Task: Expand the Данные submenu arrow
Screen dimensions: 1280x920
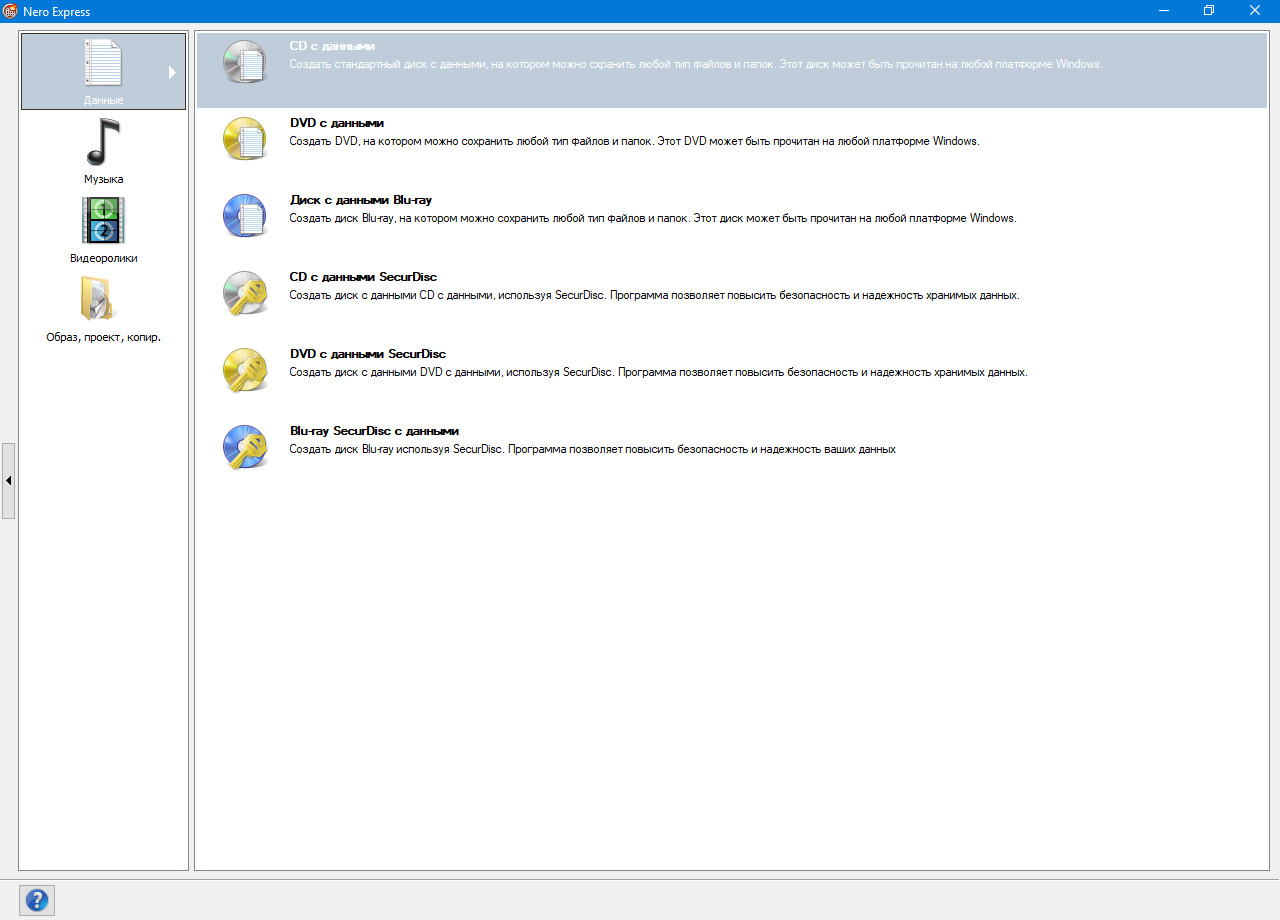Action: coord(172,72)
